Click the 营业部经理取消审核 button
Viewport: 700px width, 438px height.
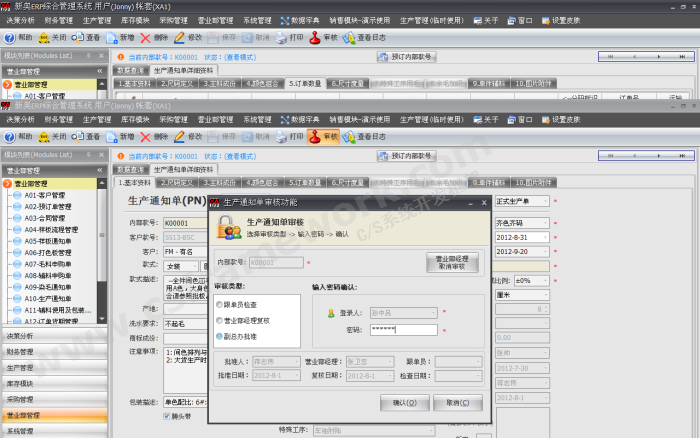click(451, 263)
